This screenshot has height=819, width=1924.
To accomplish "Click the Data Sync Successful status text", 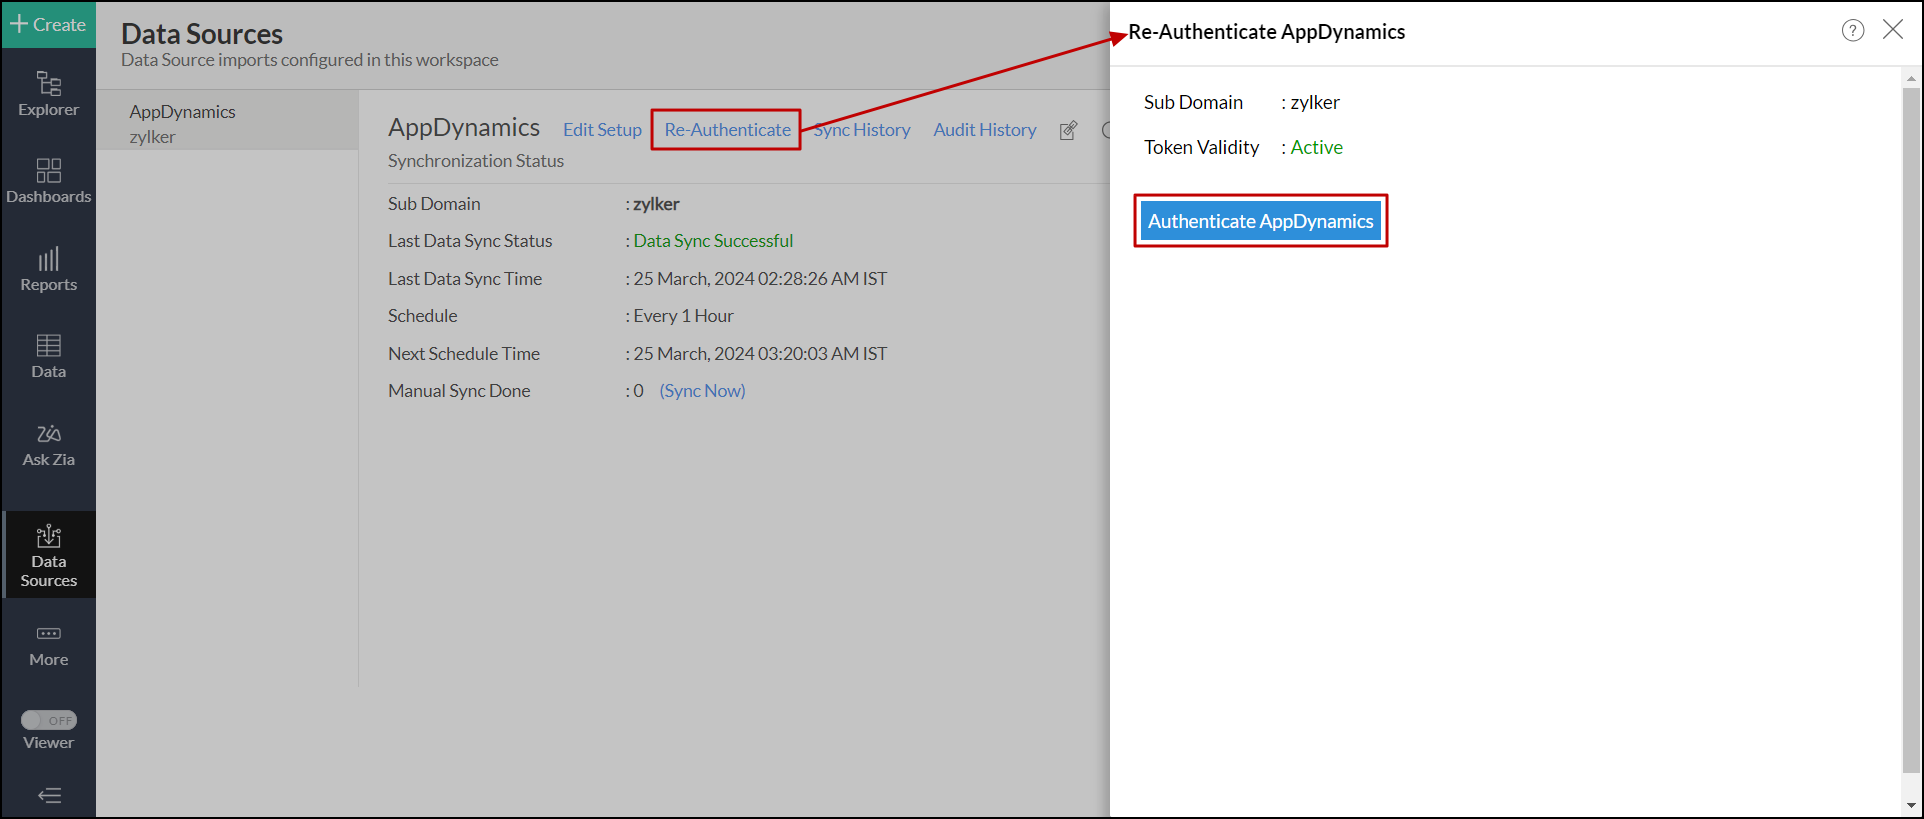I will pyautogui.click(x=713, y=241).
